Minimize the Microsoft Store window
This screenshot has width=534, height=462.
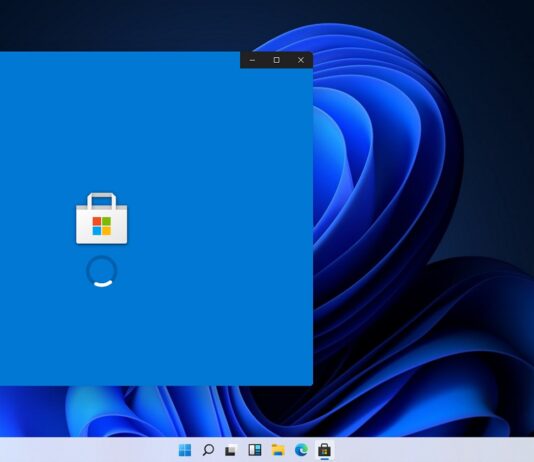(x=252, y=60)
